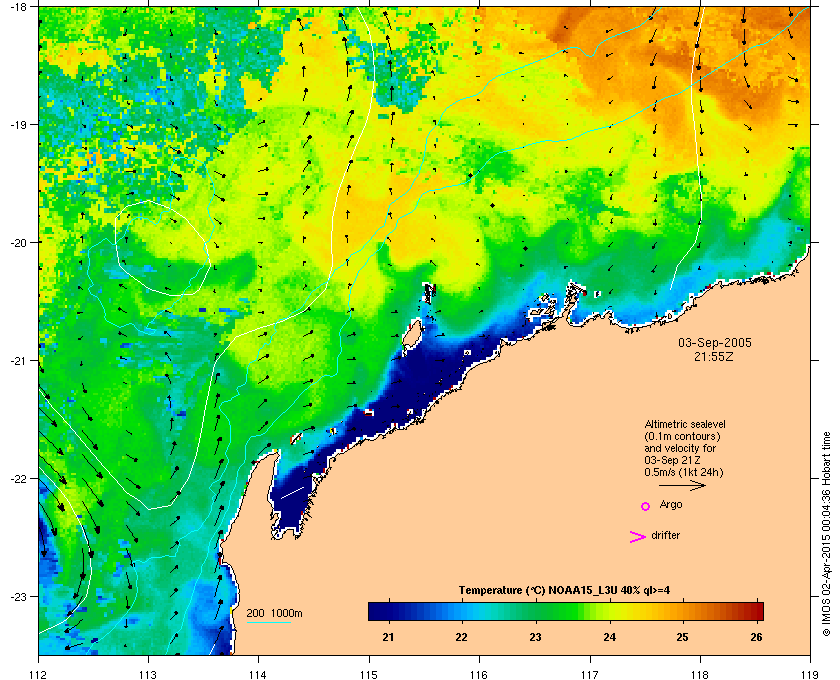This screenshot has height=680, width=840.
Task: Click the latitude label -21
Action: pos(18,360)
